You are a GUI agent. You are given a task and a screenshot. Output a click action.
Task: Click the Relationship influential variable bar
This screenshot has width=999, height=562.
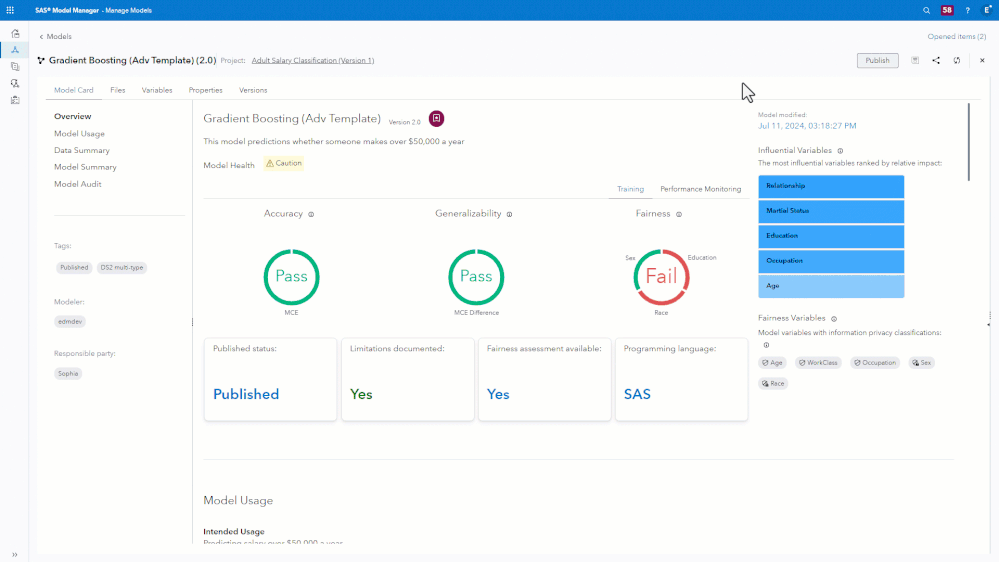point(831,186)
